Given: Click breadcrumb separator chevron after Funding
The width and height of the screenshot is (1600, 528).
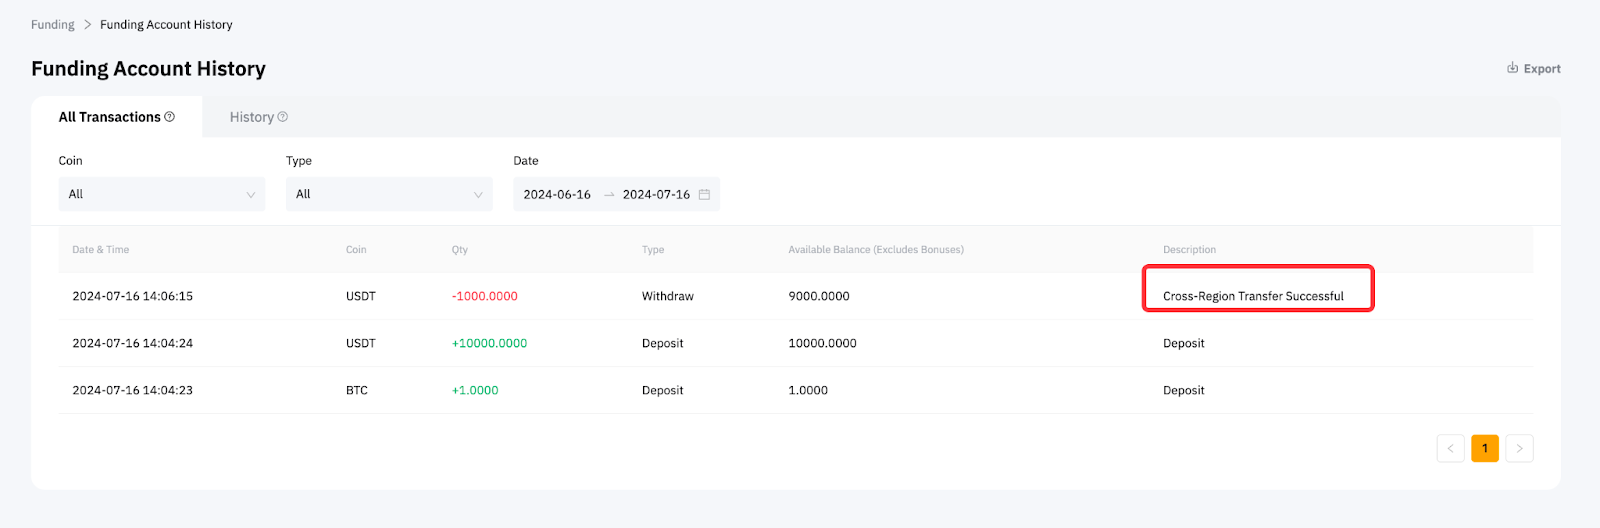Looking at the screenshot, I should (x=87, y=24).
